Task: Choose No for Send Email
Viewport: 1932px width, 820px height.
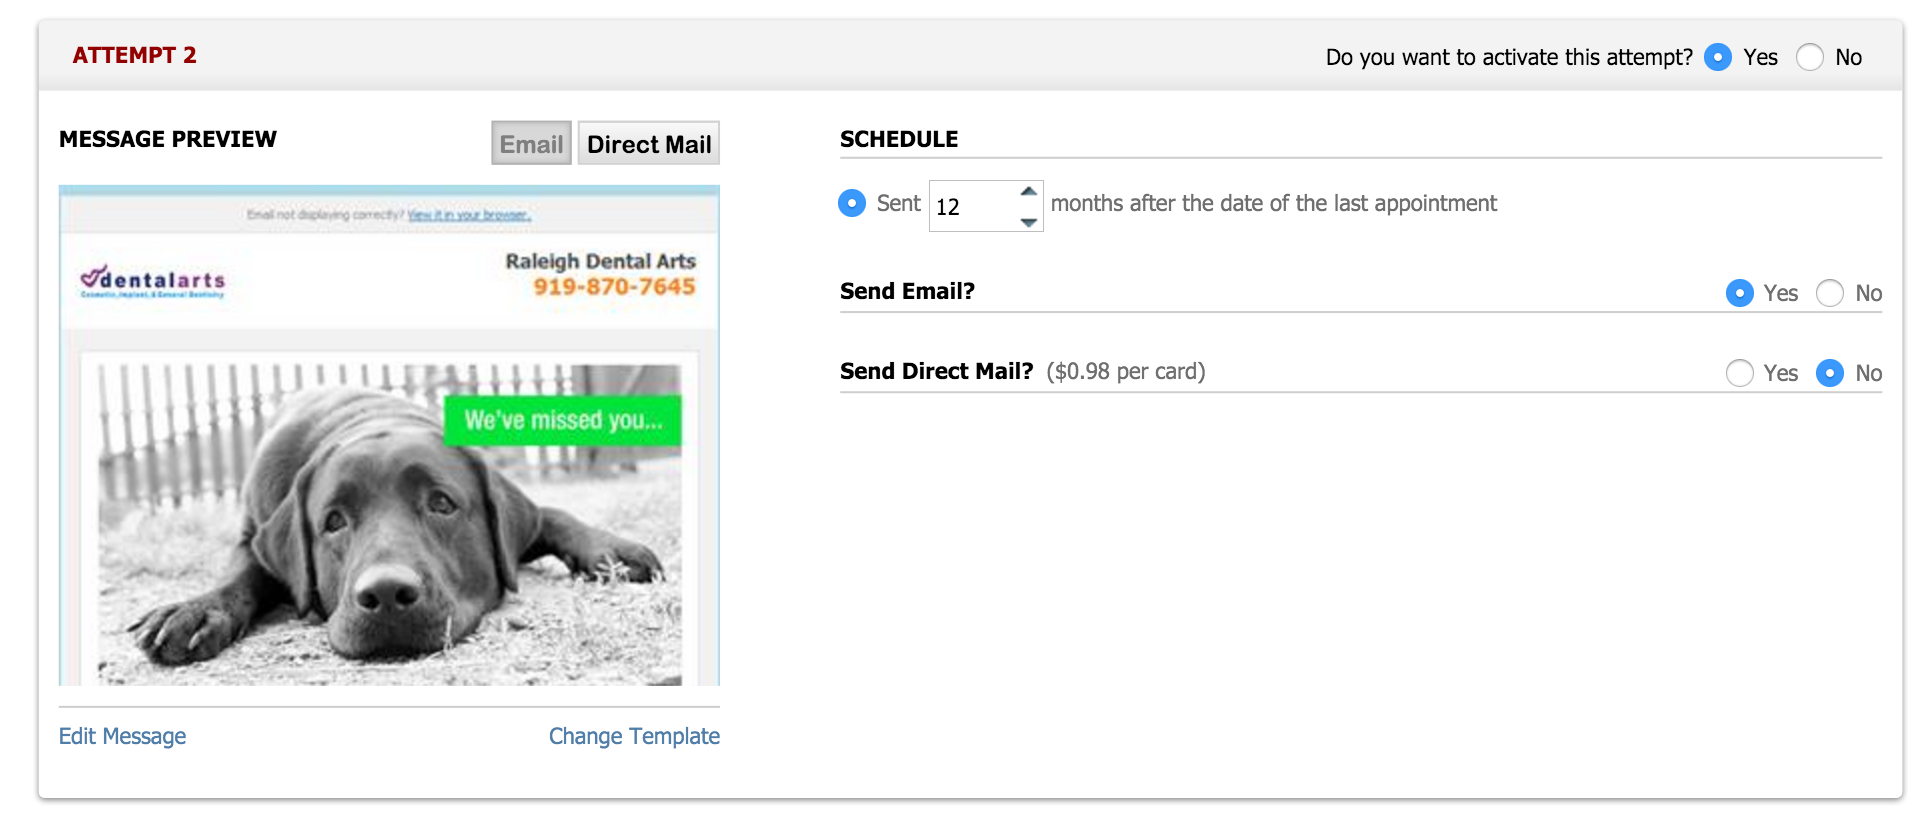Action: coord(1829,293)
